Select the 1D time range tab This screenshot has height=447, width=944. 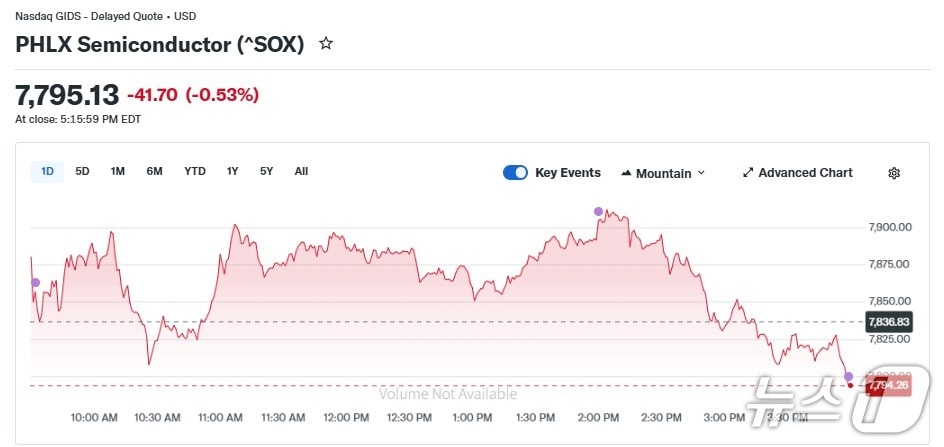[47, 171]
